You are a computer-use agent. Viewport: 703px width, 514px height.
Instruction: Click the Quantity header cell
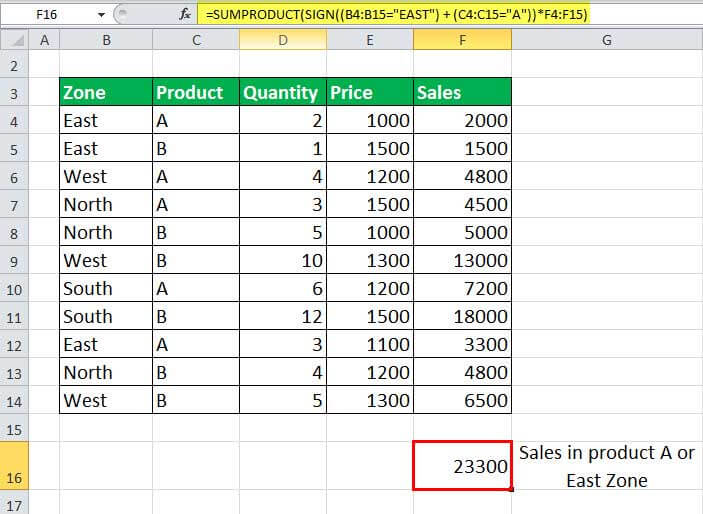(283, 92)
